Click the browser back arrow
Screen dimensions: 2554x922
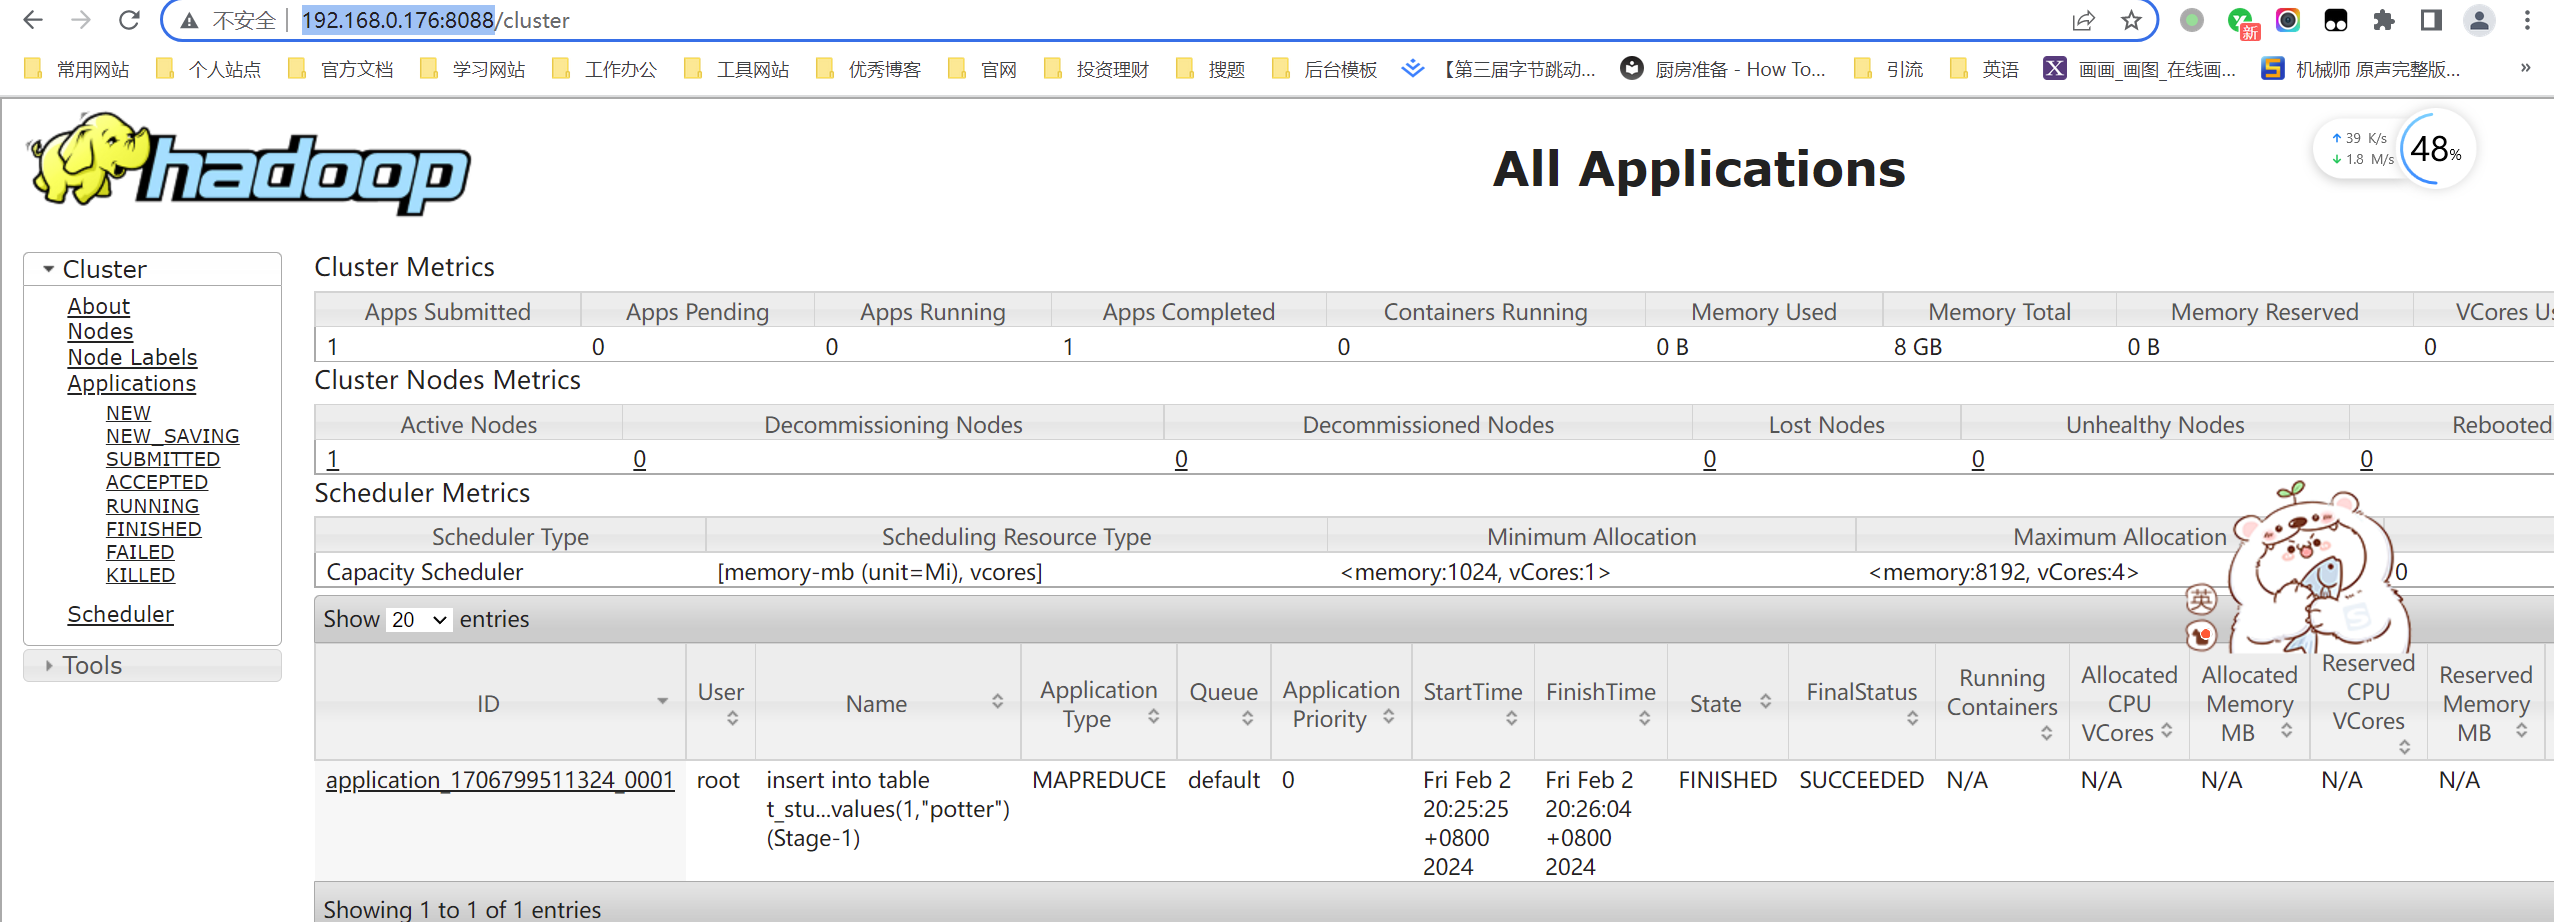[33, 20]
